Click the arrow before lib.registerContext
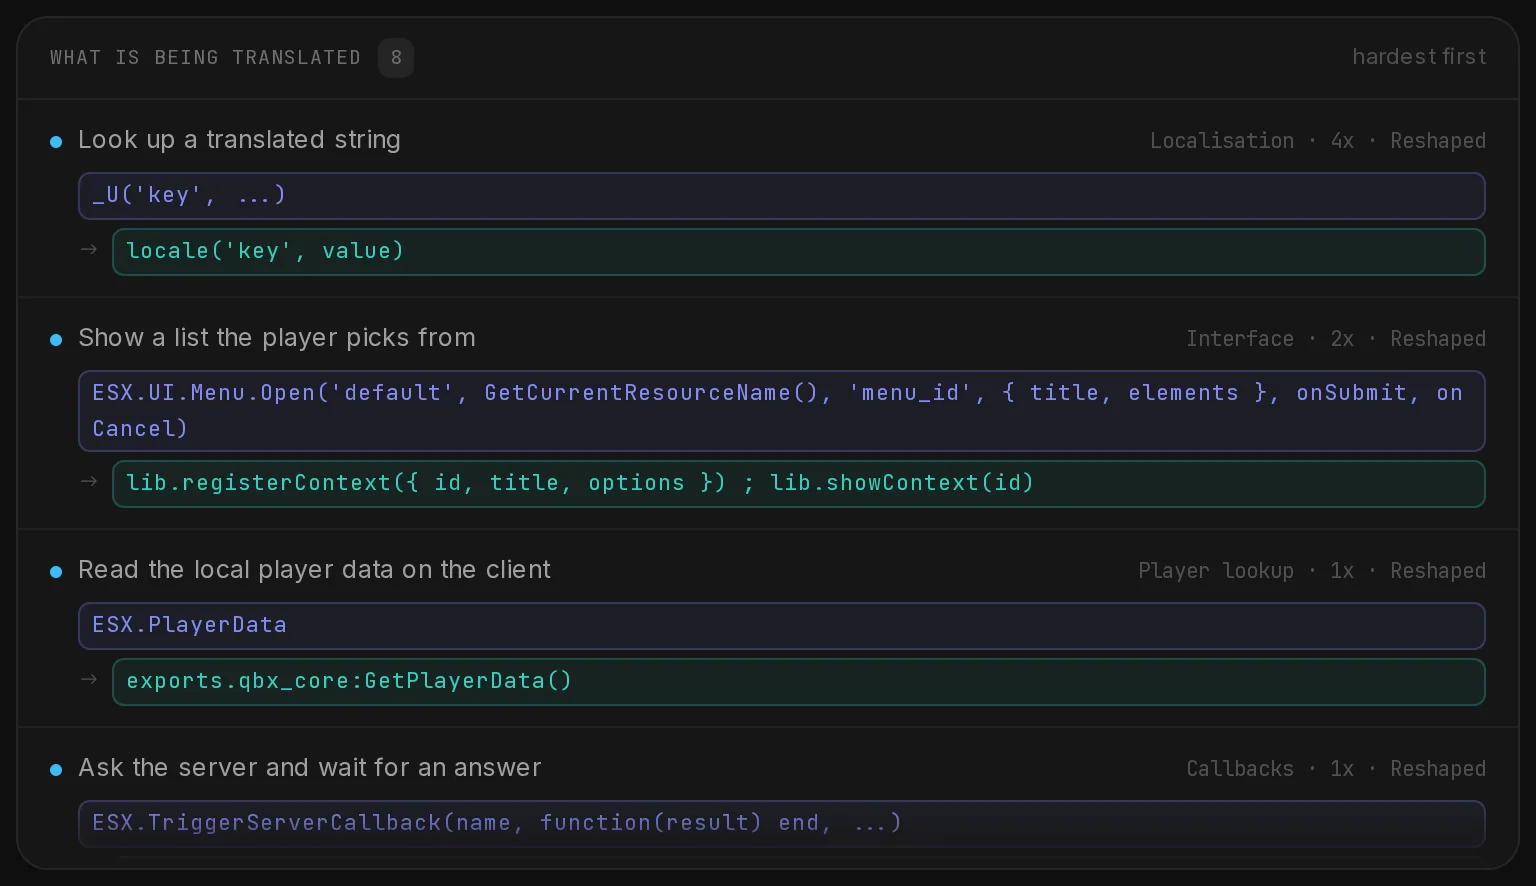This screenshot has height=886, width=1536. 89,481
